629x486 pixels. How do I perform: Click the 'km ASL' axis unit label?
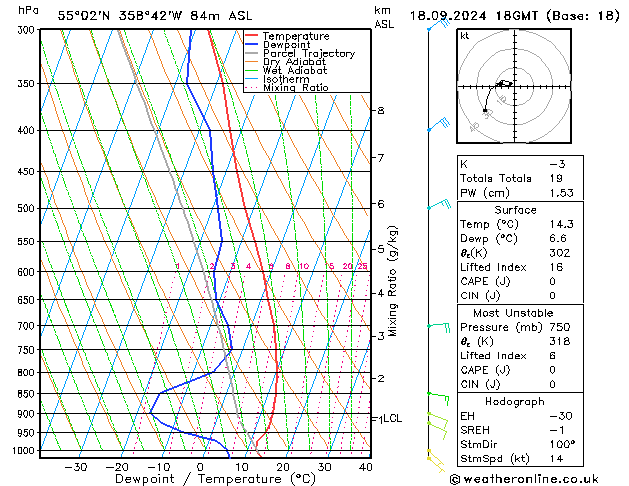click(383, 17)
